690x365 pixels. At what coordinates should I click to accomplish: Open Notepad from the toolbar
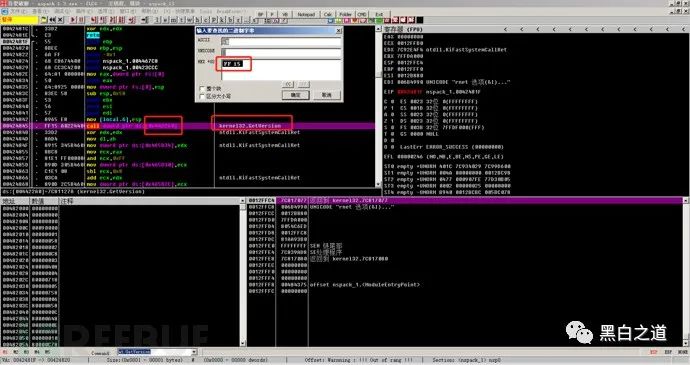coord(306,14)
